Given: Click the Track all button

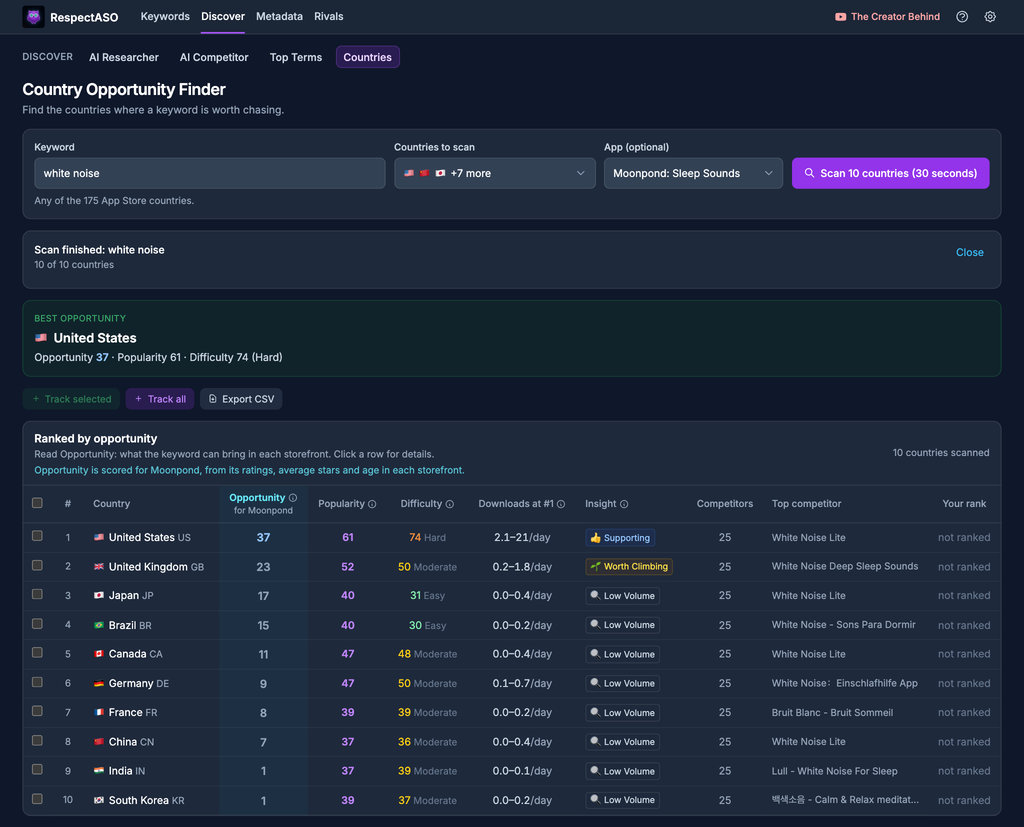Looking at the screenshot, I should (160, 399).
